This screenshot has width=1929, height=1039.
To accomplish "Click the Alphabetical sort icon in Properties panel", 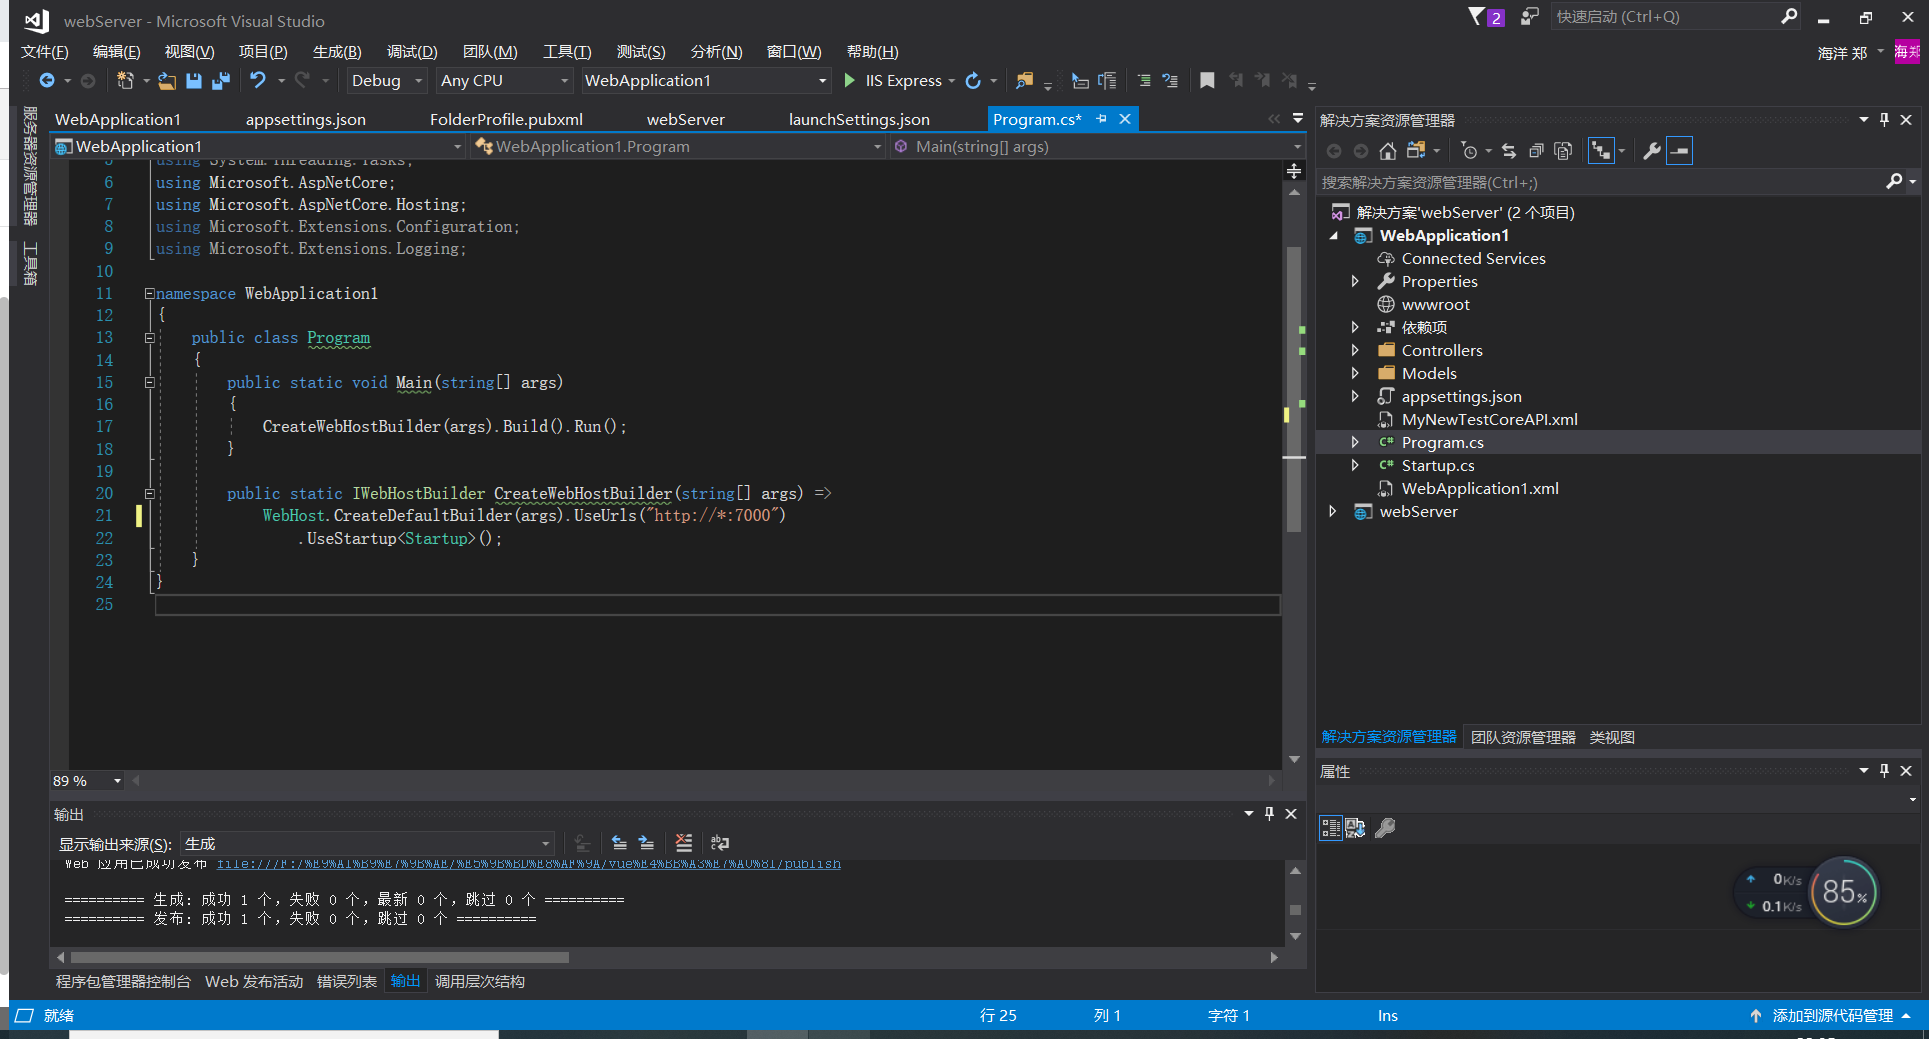I will (x=1355, y=828).
